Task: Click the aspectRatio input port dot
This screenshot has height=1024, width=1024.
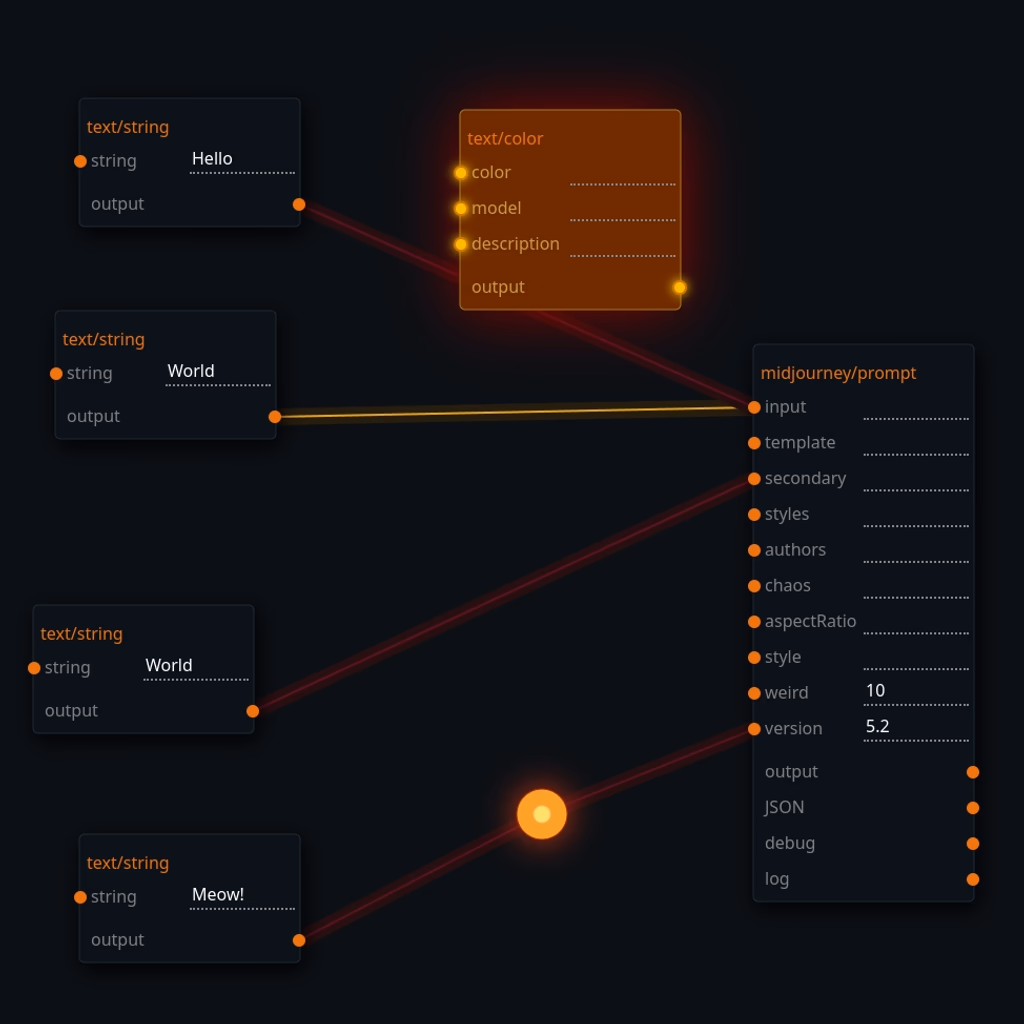Action: (754, 622)
